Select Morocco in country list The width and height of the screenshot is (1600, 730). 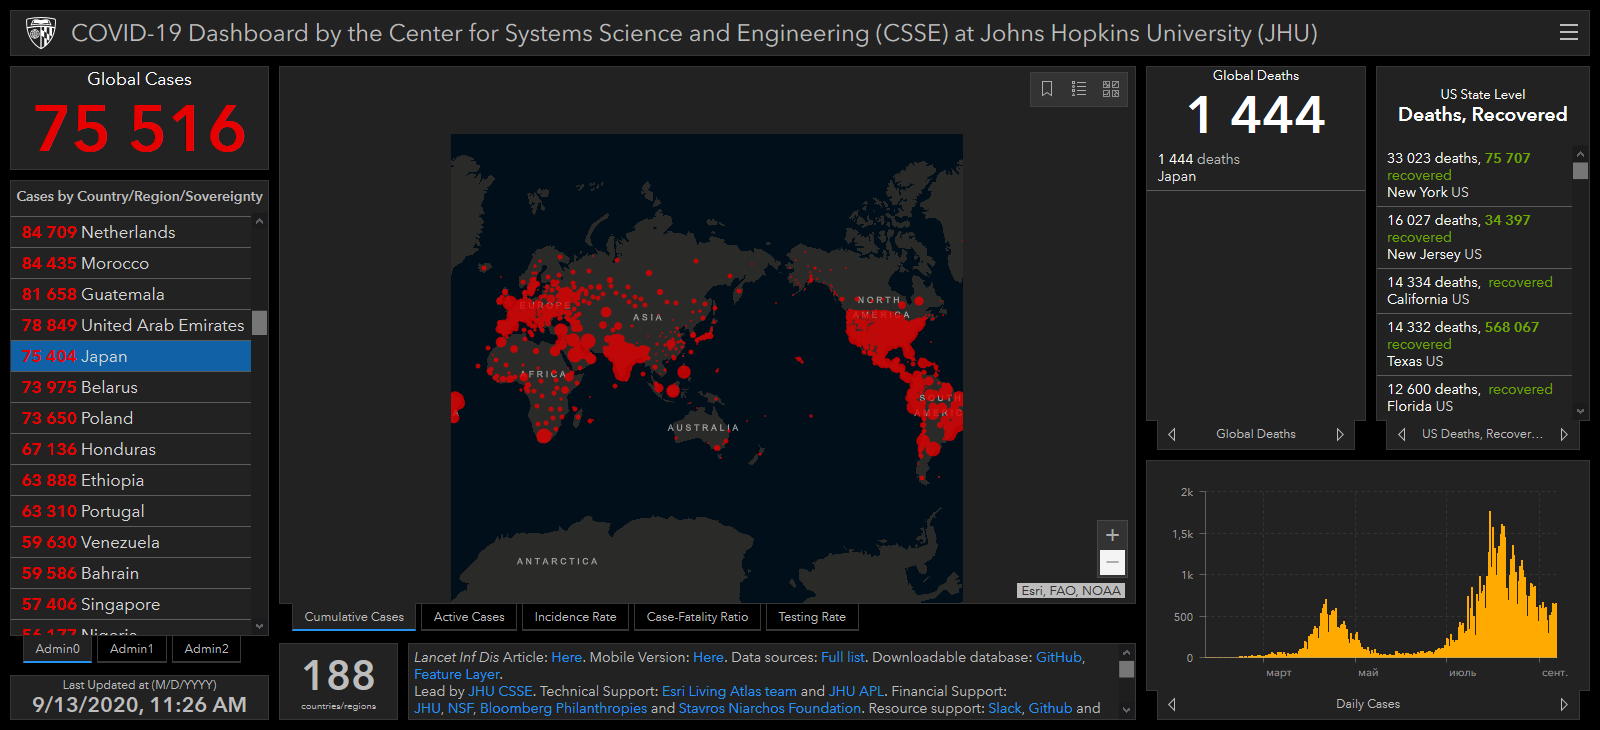coord(131,263)
